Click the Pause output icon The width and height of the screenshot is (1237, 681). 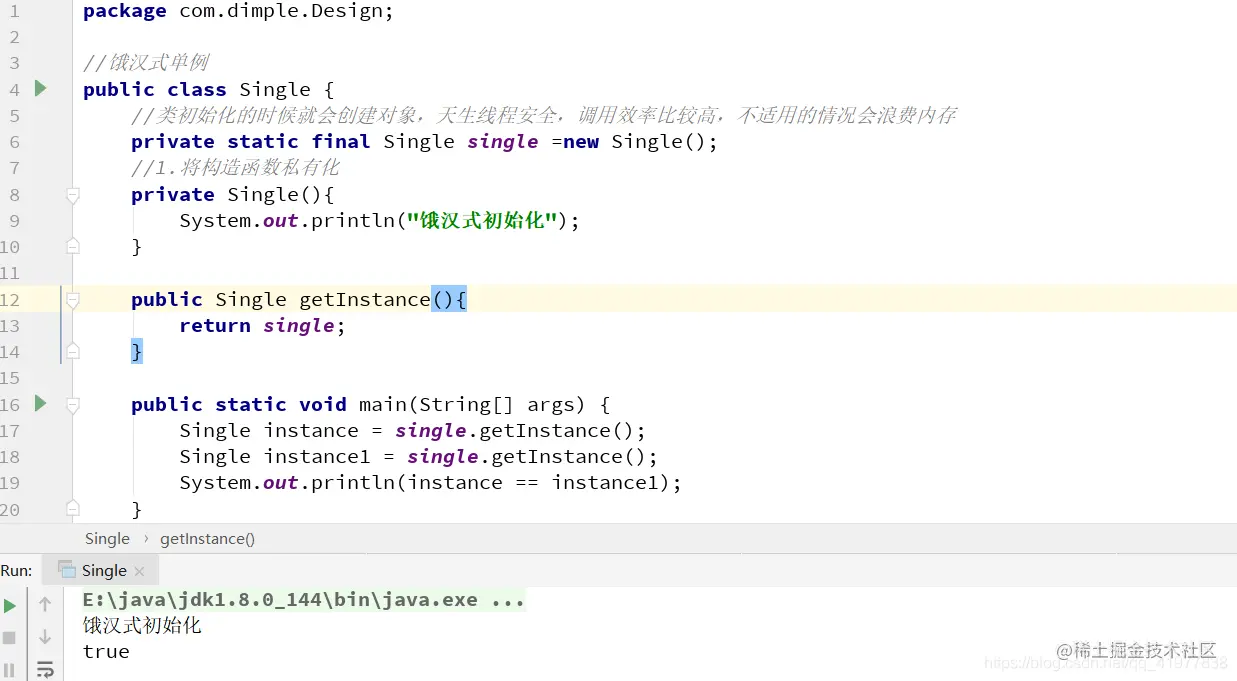click(10, 669)
